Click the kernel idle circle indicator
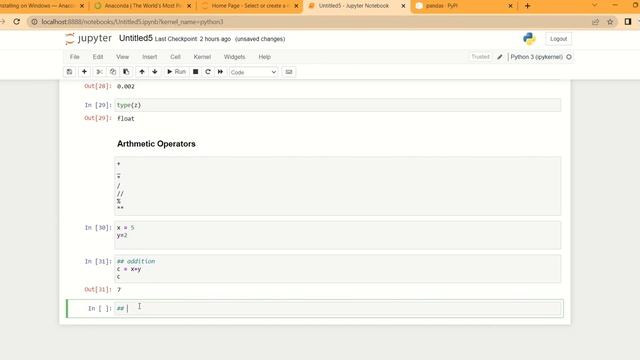The image size is (640, 360). 569,57
